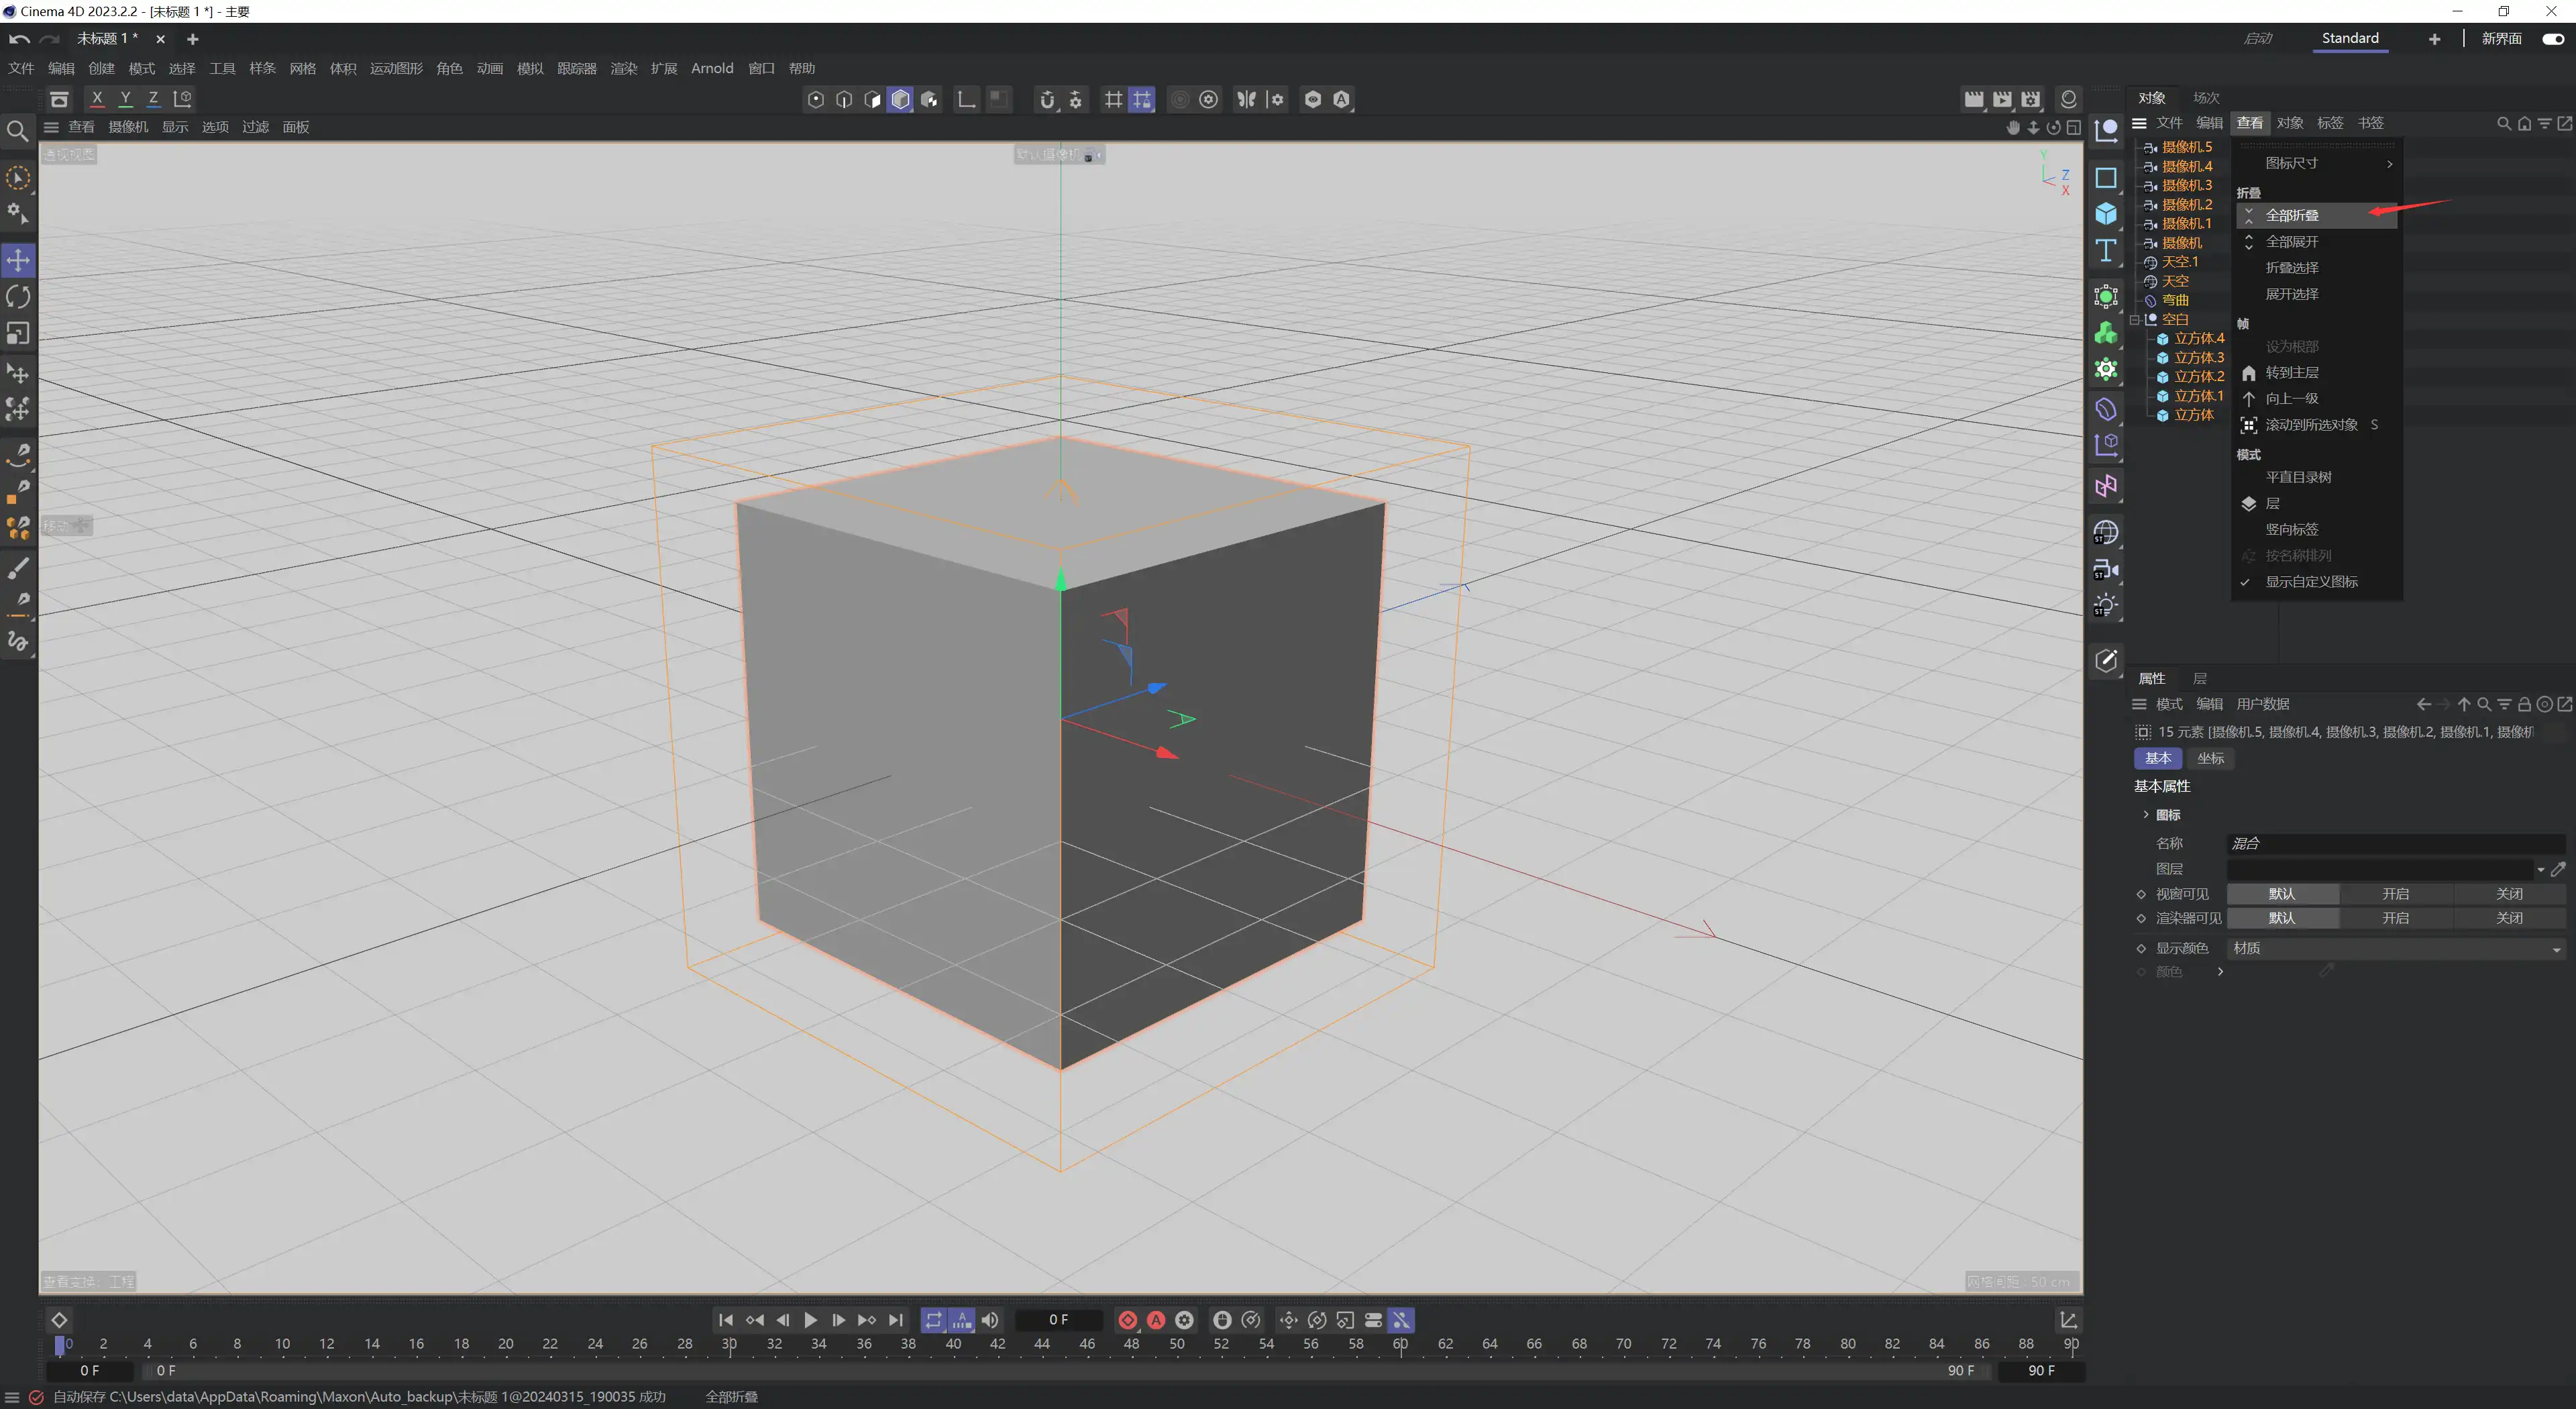Click the light object icon in palette

click(x=2106, y=605)
